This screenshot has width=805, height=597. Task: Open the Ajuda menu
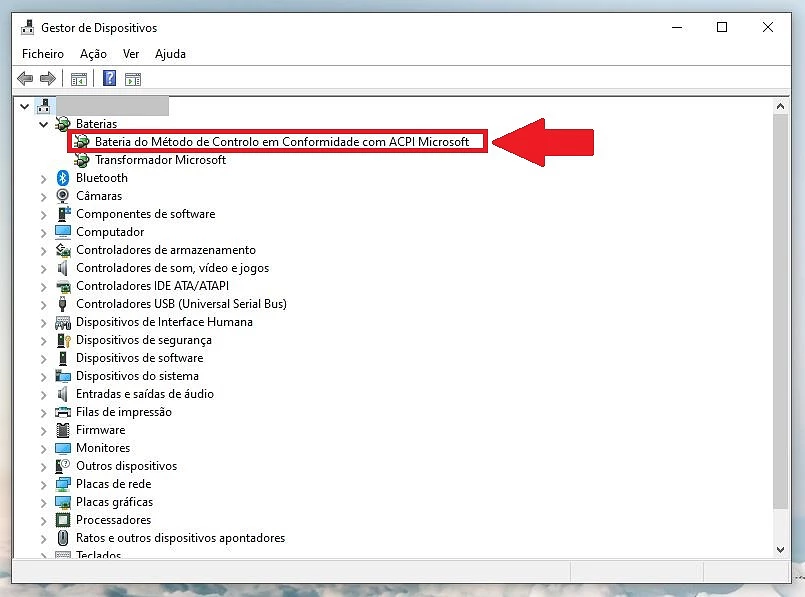170,54
